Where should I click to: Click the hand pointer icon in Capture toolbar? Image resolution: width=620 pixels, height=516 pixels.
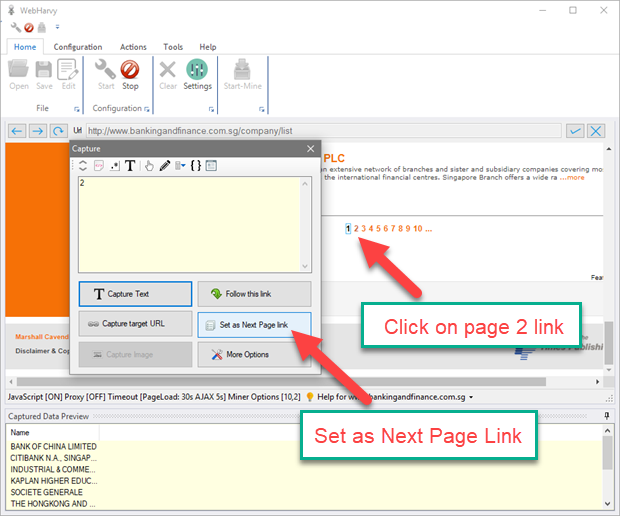click(x=149, y=165)
